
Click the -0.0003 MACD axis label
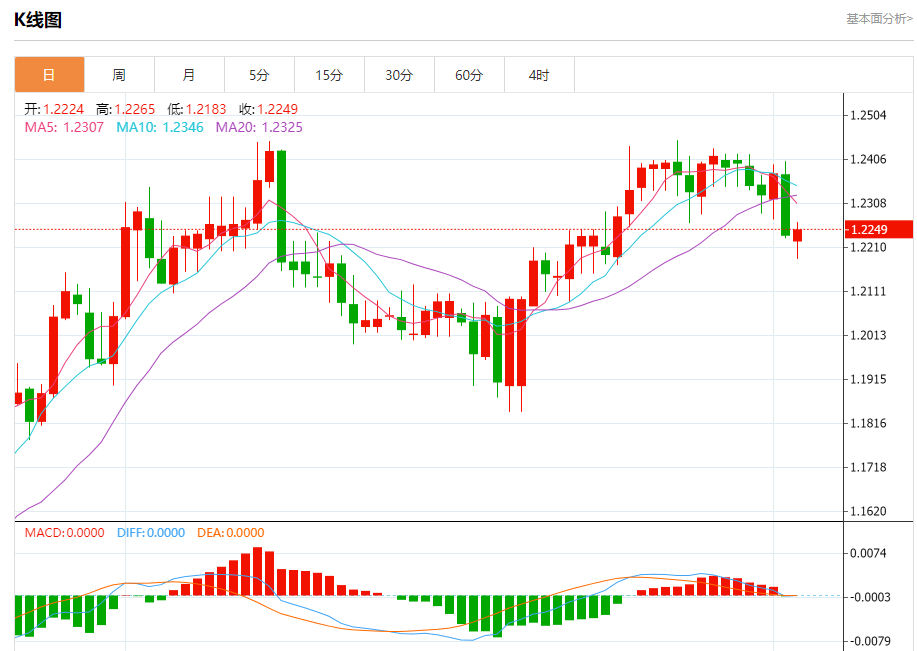(x=869, y=597)
